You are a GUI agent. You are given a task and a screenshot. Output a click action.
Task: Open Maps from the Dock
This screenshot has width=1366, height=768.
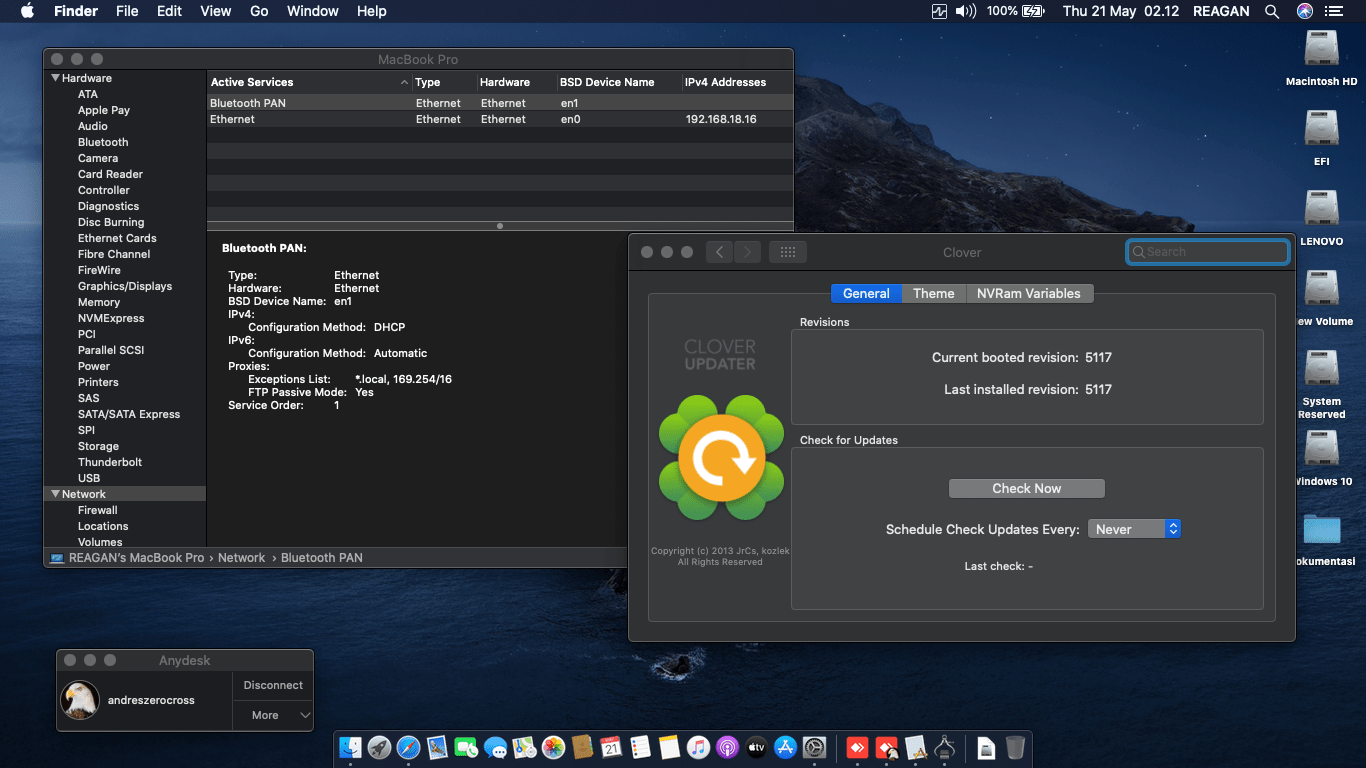pyautogui.click(x=524, y=747)
